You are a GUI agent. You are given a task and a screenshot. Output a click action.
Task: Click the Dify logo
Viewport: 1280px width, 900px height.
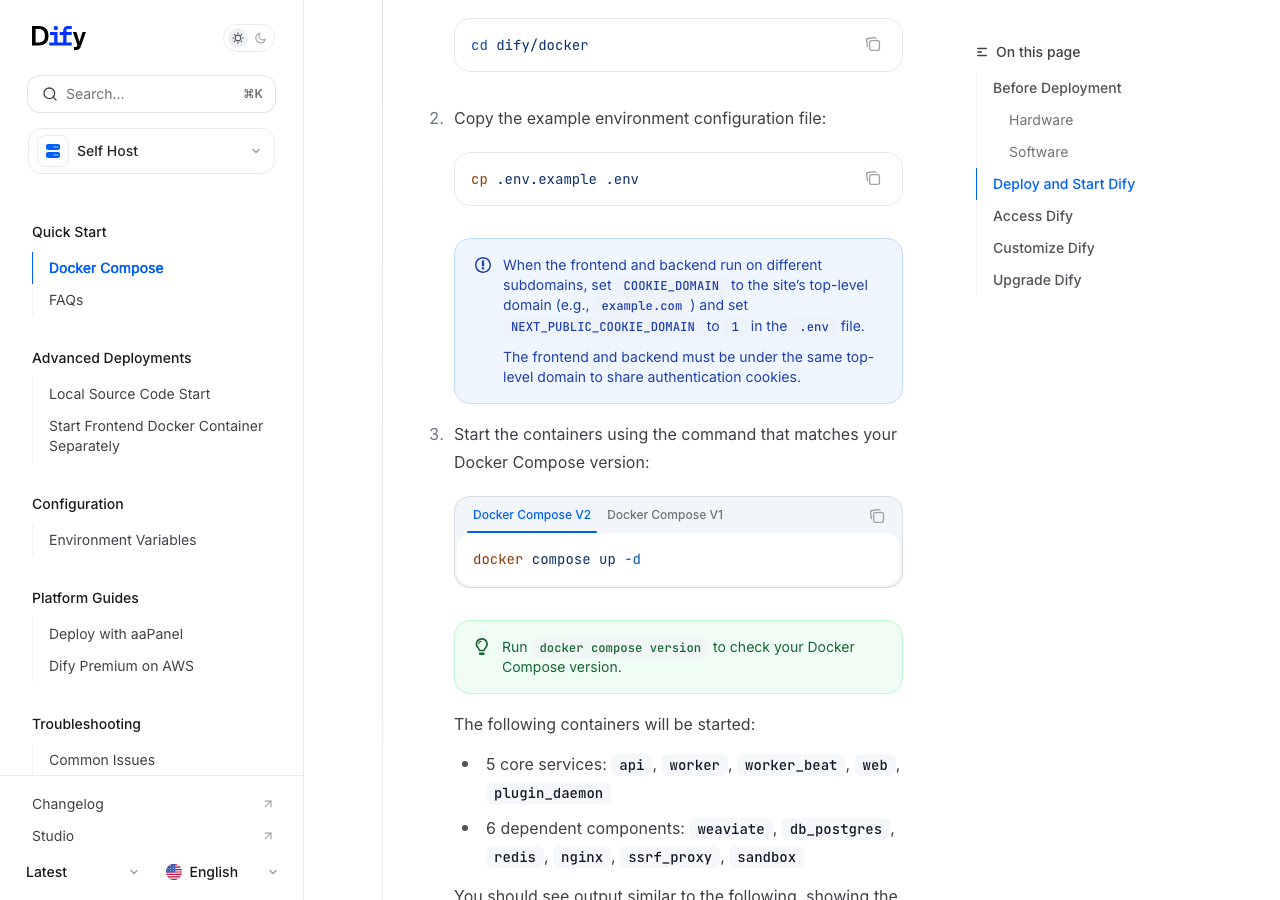point(59,37)
